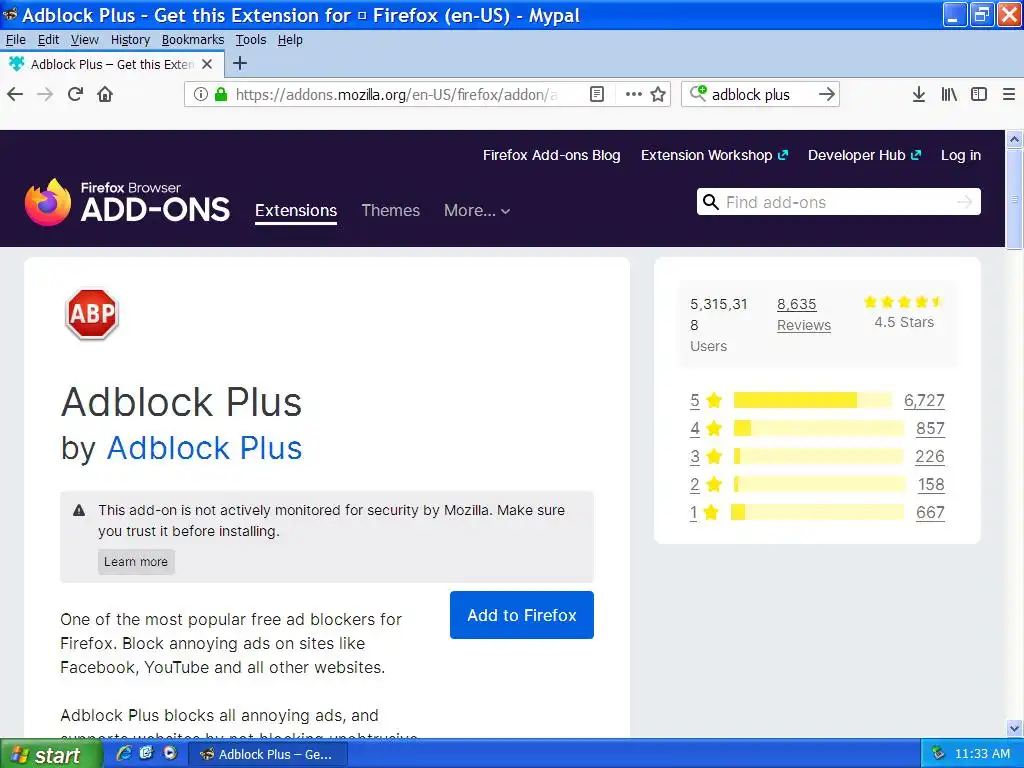
Task: Switch to the Themes section
Action: pos(391,210)
